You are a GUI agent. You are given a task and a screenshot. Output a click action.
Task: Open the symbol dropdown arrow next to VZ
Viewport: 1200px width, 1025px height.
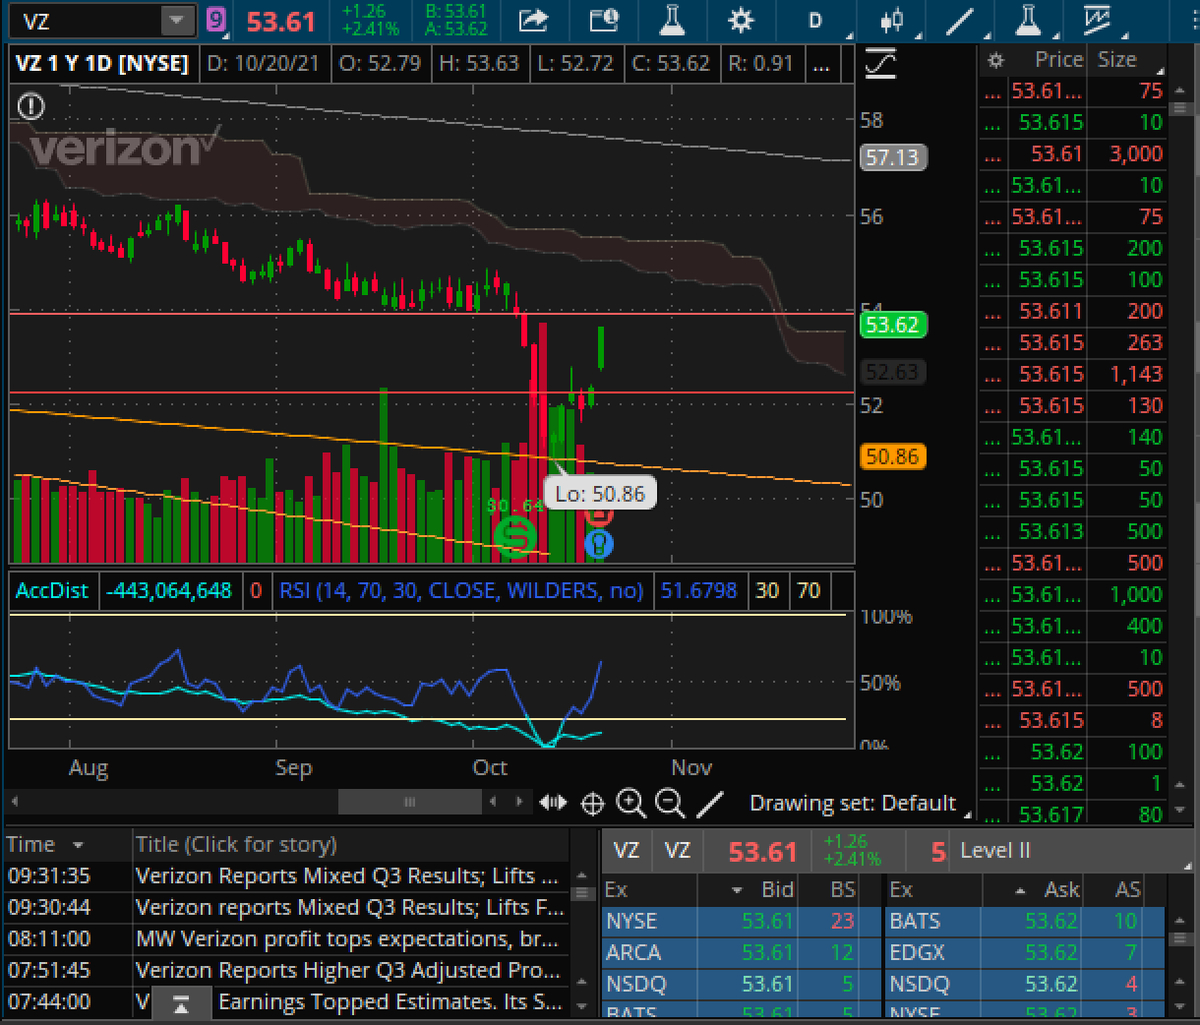click(178, 19)
